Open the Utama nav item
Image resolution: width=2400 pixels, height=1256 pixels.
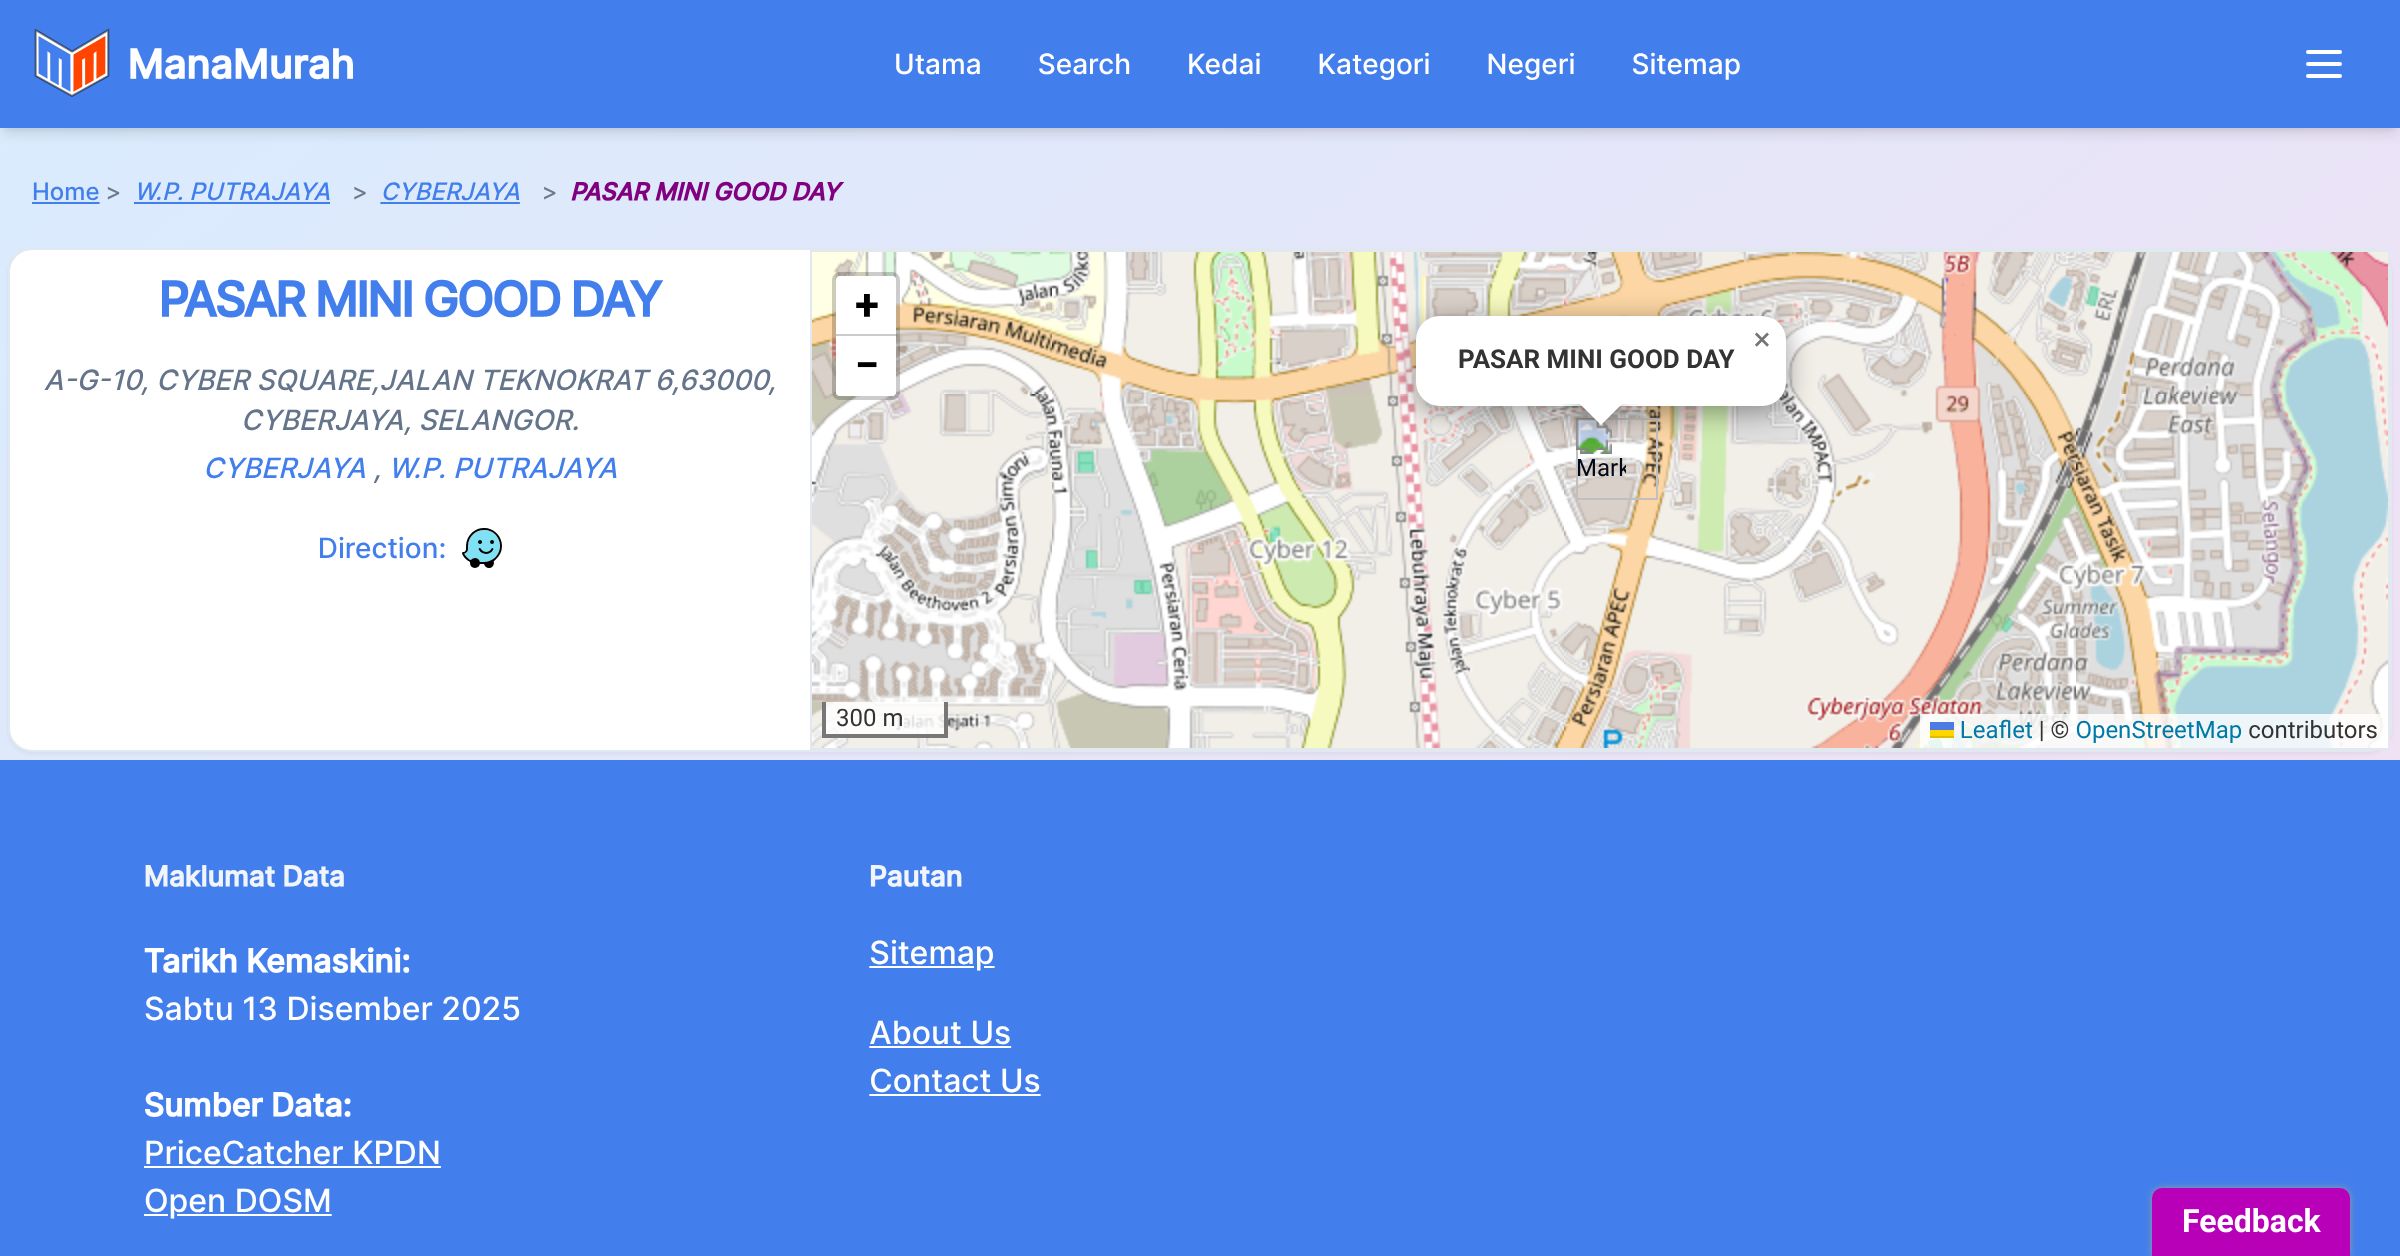tap(937, 64)
